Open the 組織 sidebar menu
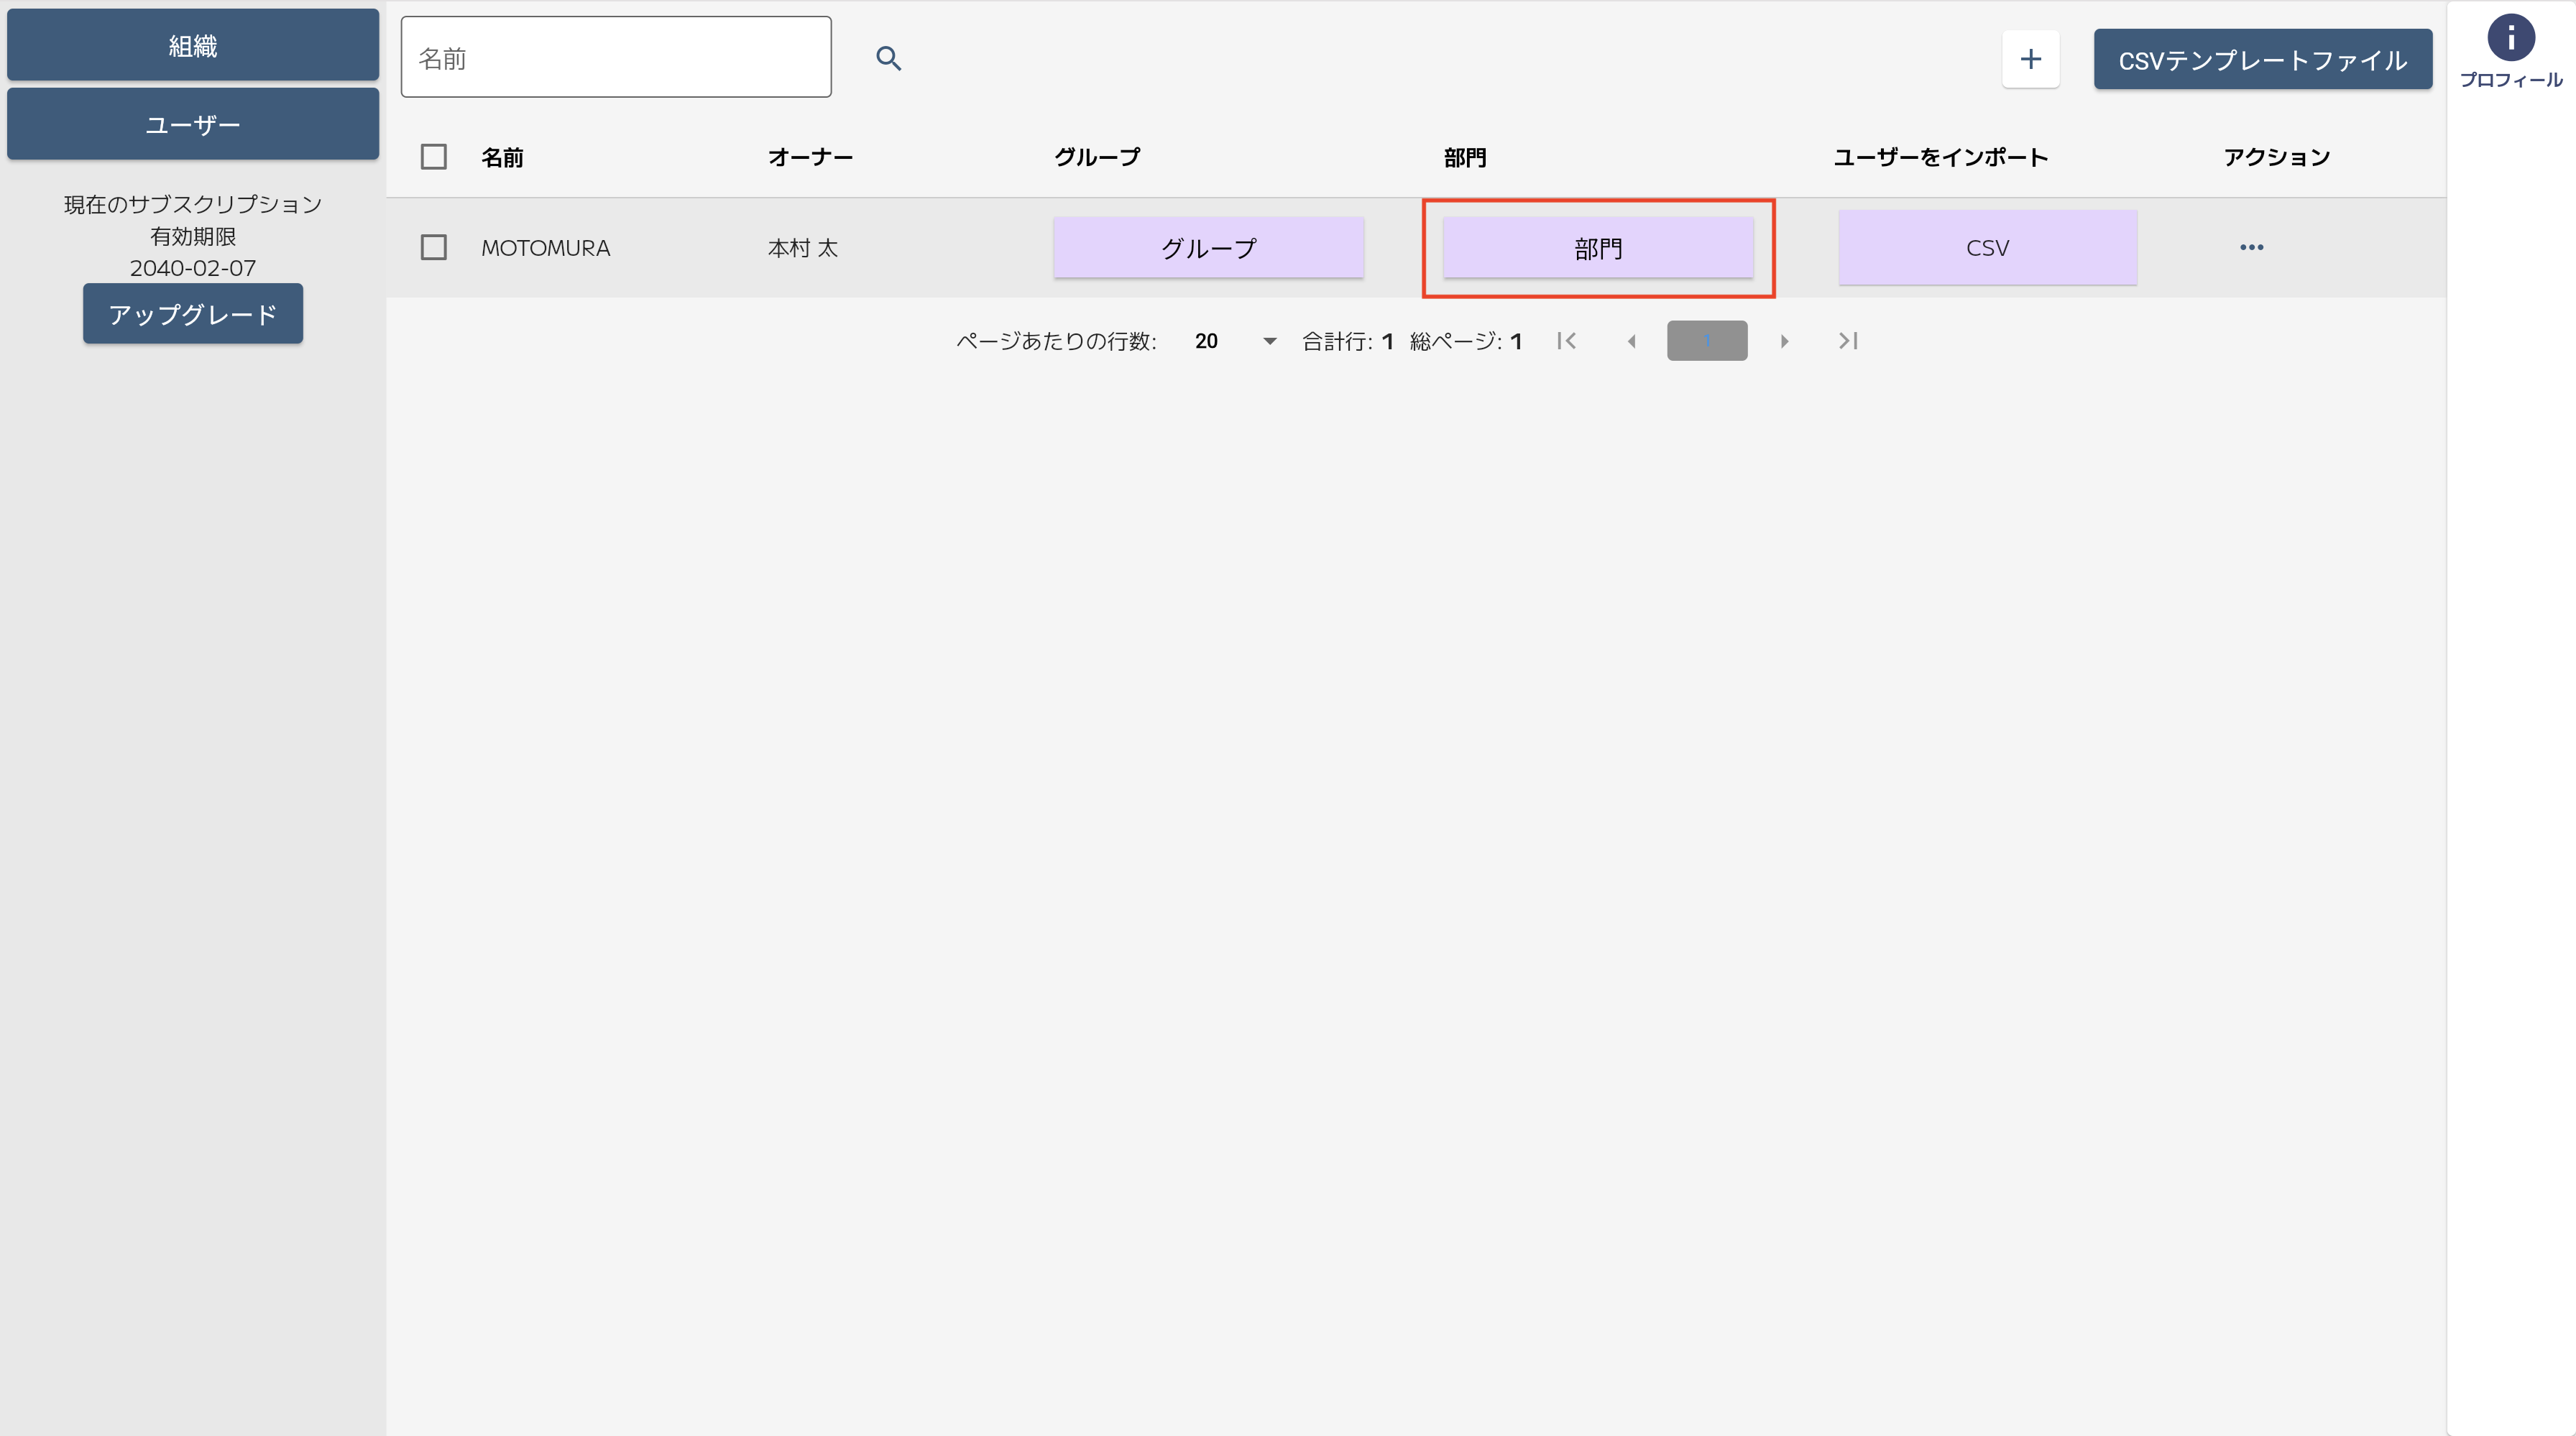2576x1436 pixels. click(x=193, y=45)
